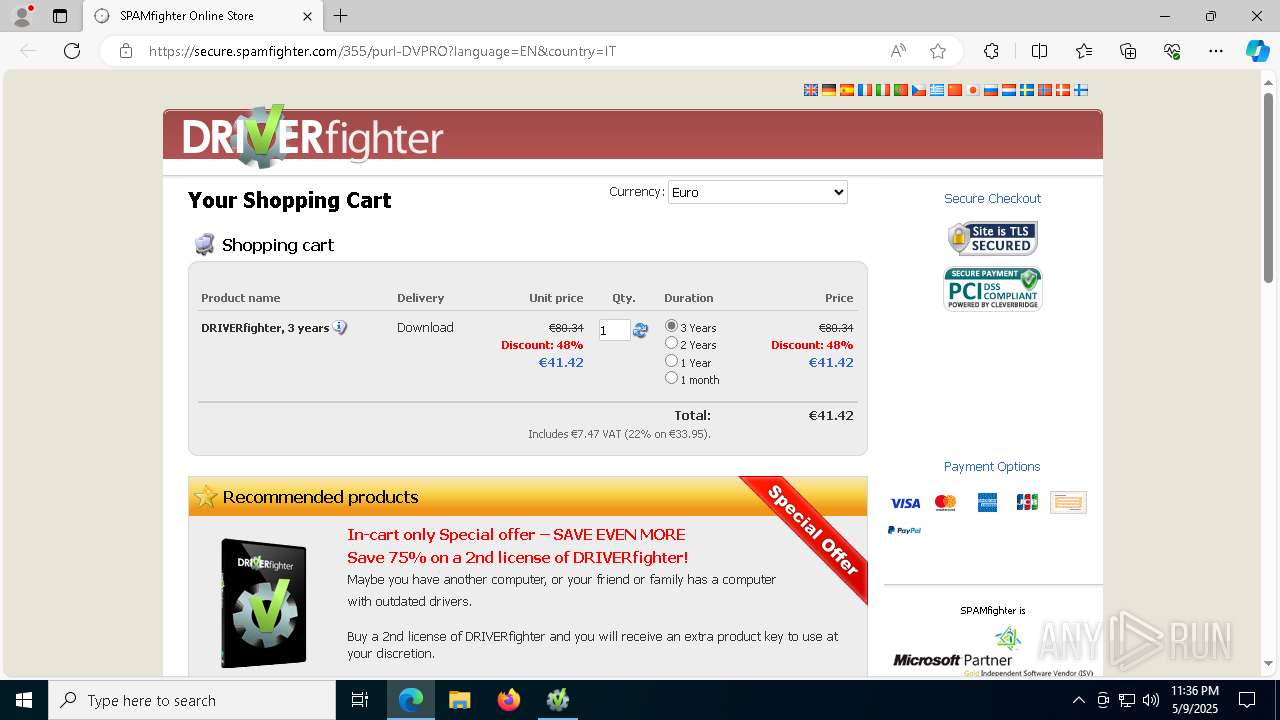This screenshot has width=1280, height=720.
Task: Click the SPAMfighter Online Store tab
Action: click(x=203, y=16)
